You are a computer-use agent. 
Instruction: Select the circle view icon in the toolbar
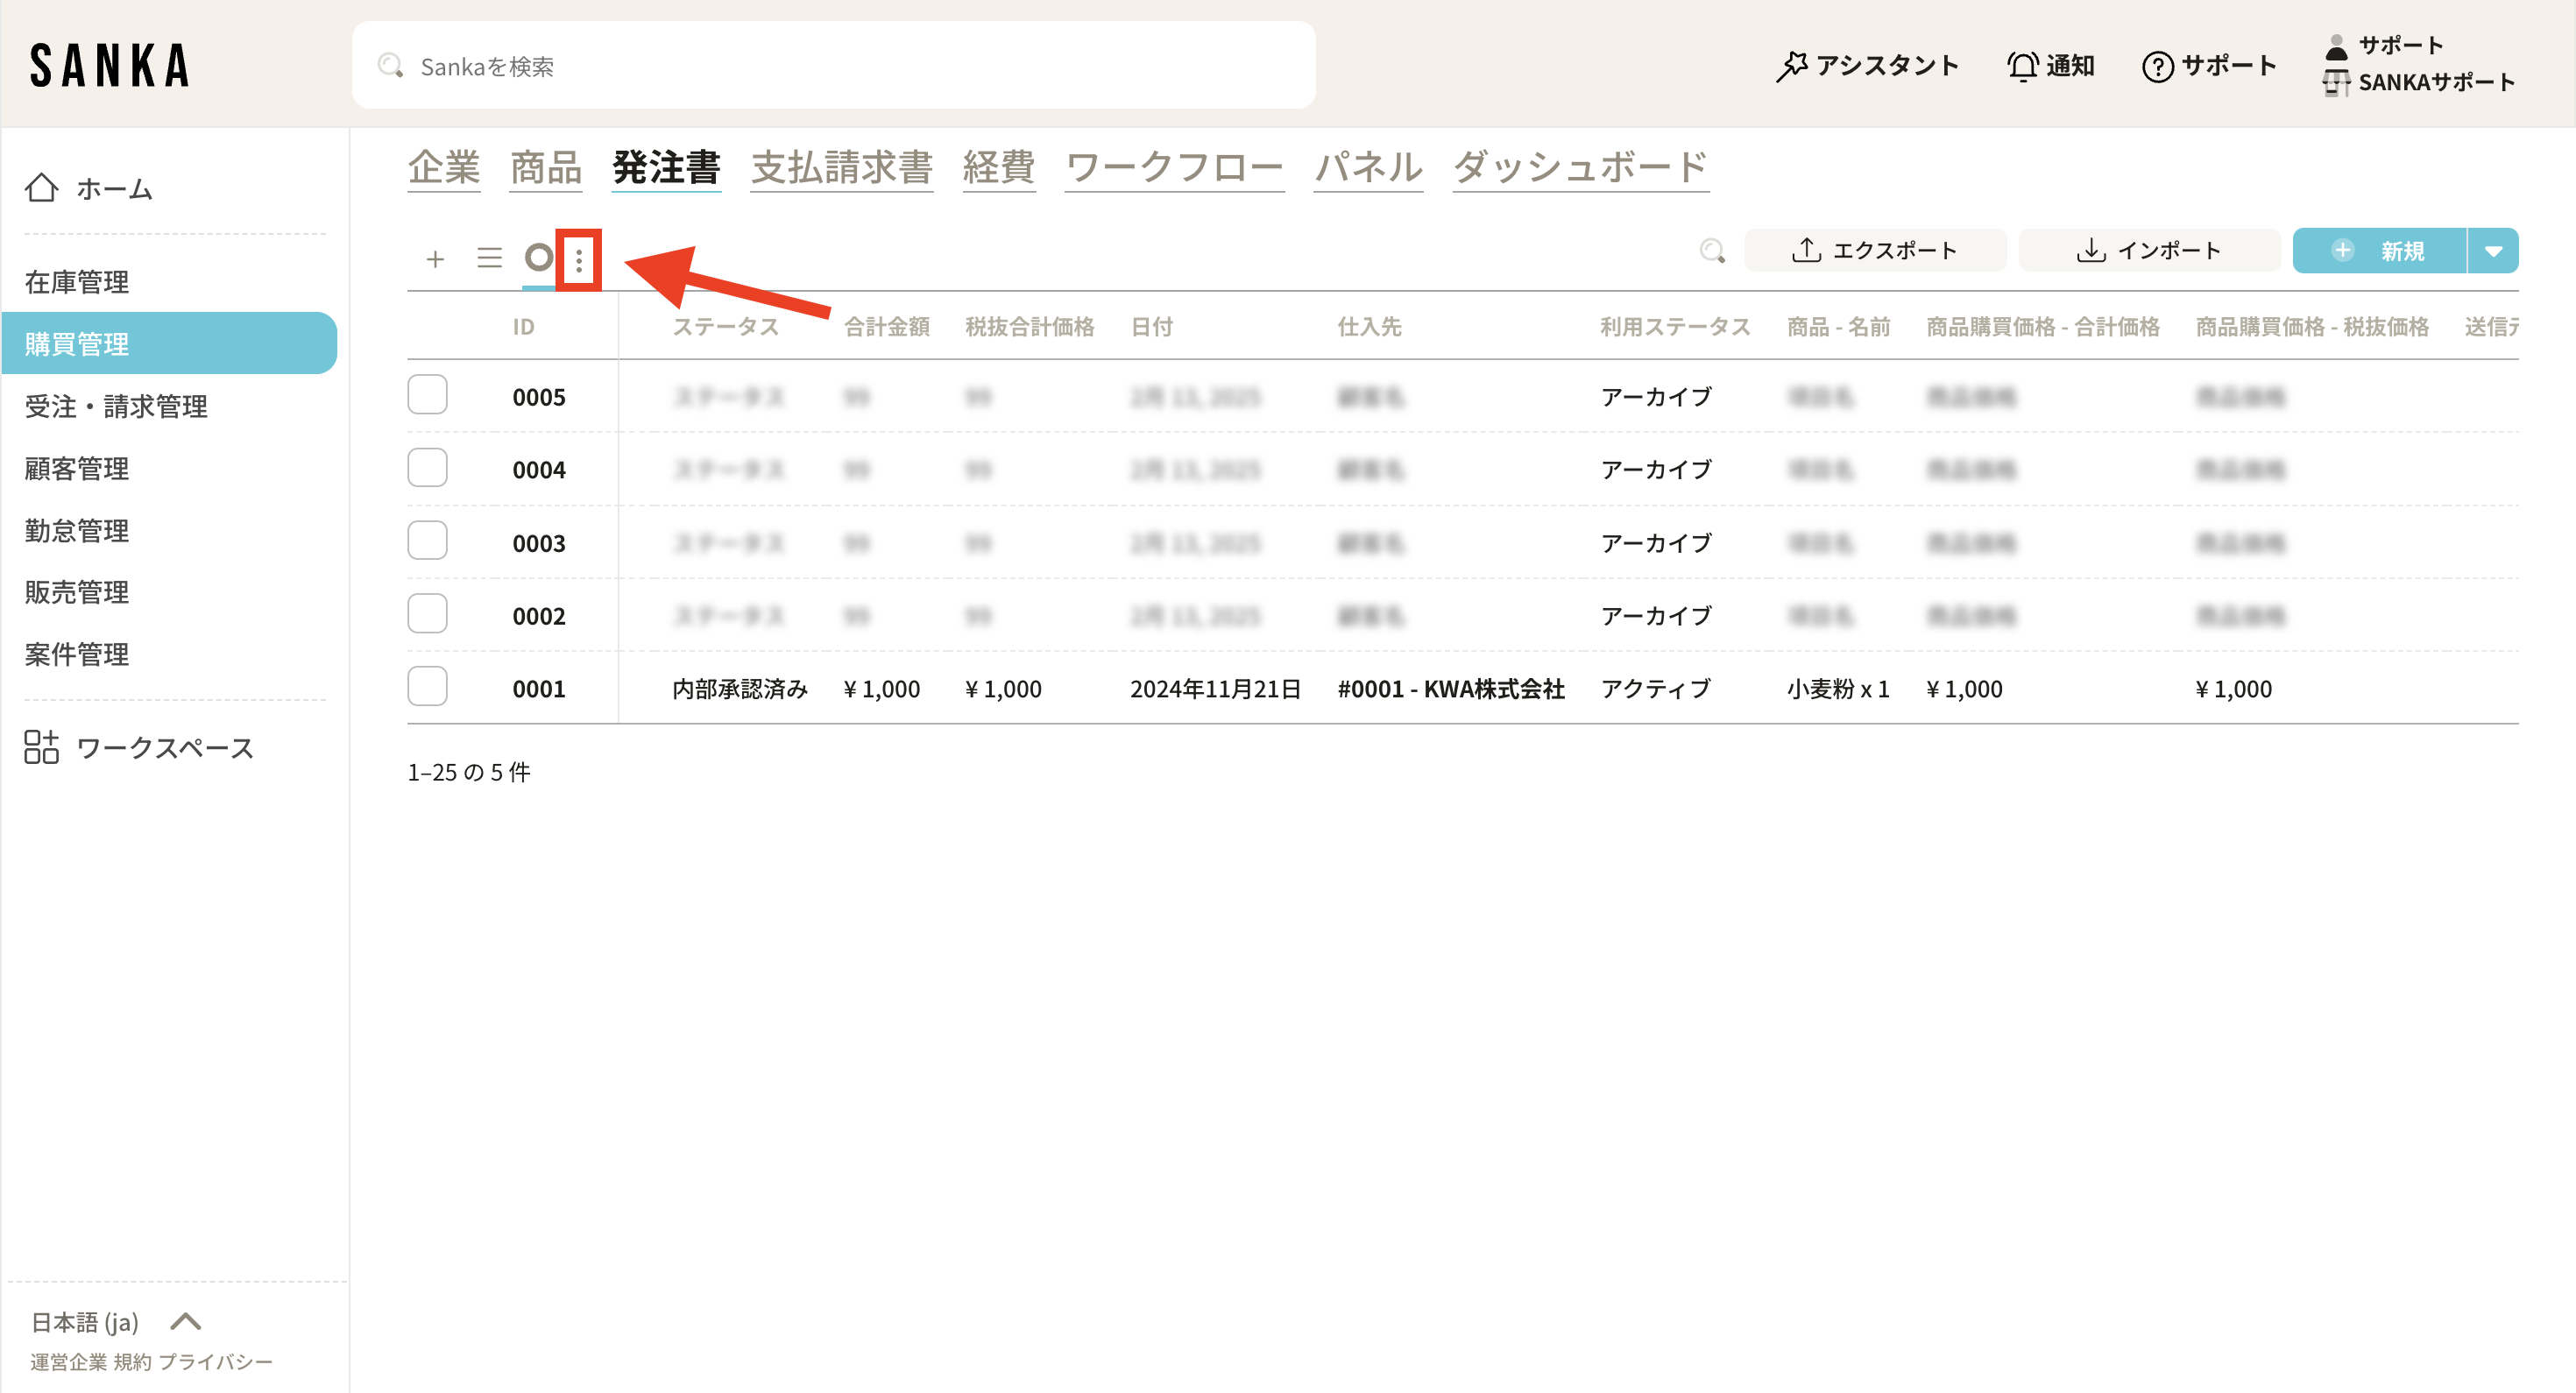tap(538, 258)
